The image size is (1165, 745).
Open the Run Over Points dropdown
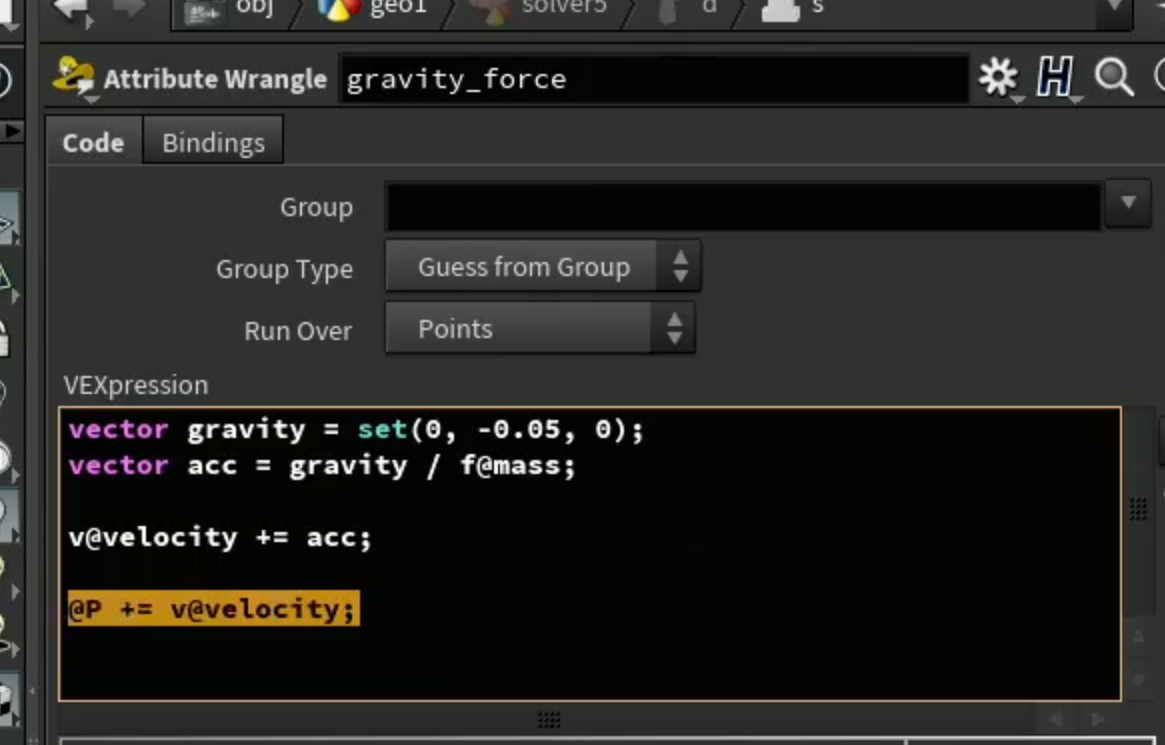point(540,328)
